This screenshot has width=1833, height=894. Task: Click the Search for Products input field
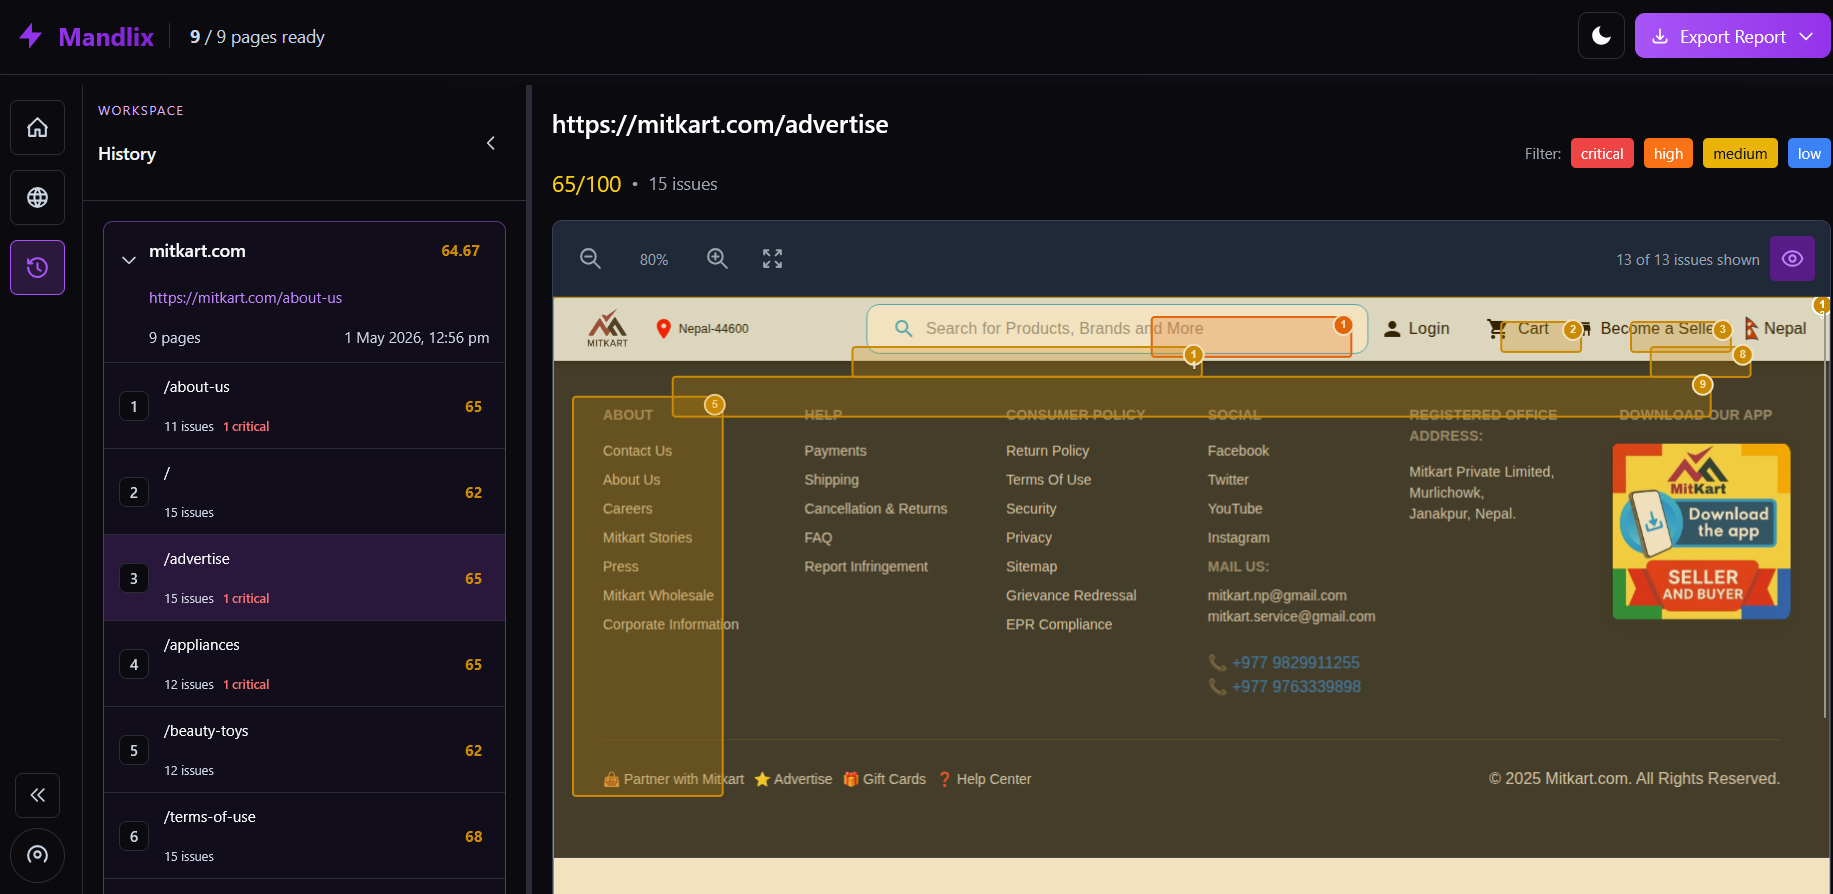tap(1117, 328)
